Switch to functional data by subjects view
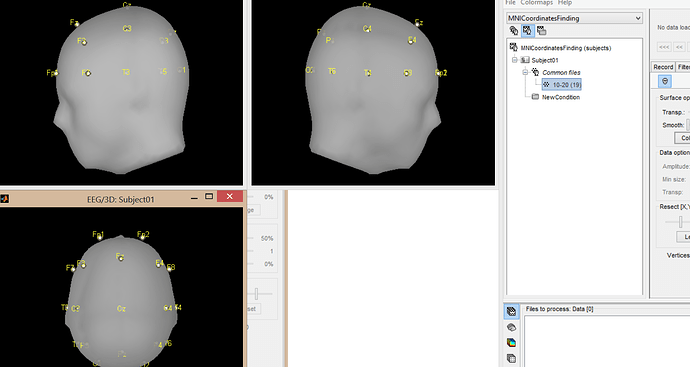The image size is (690, 367). (x=528, y=30)
